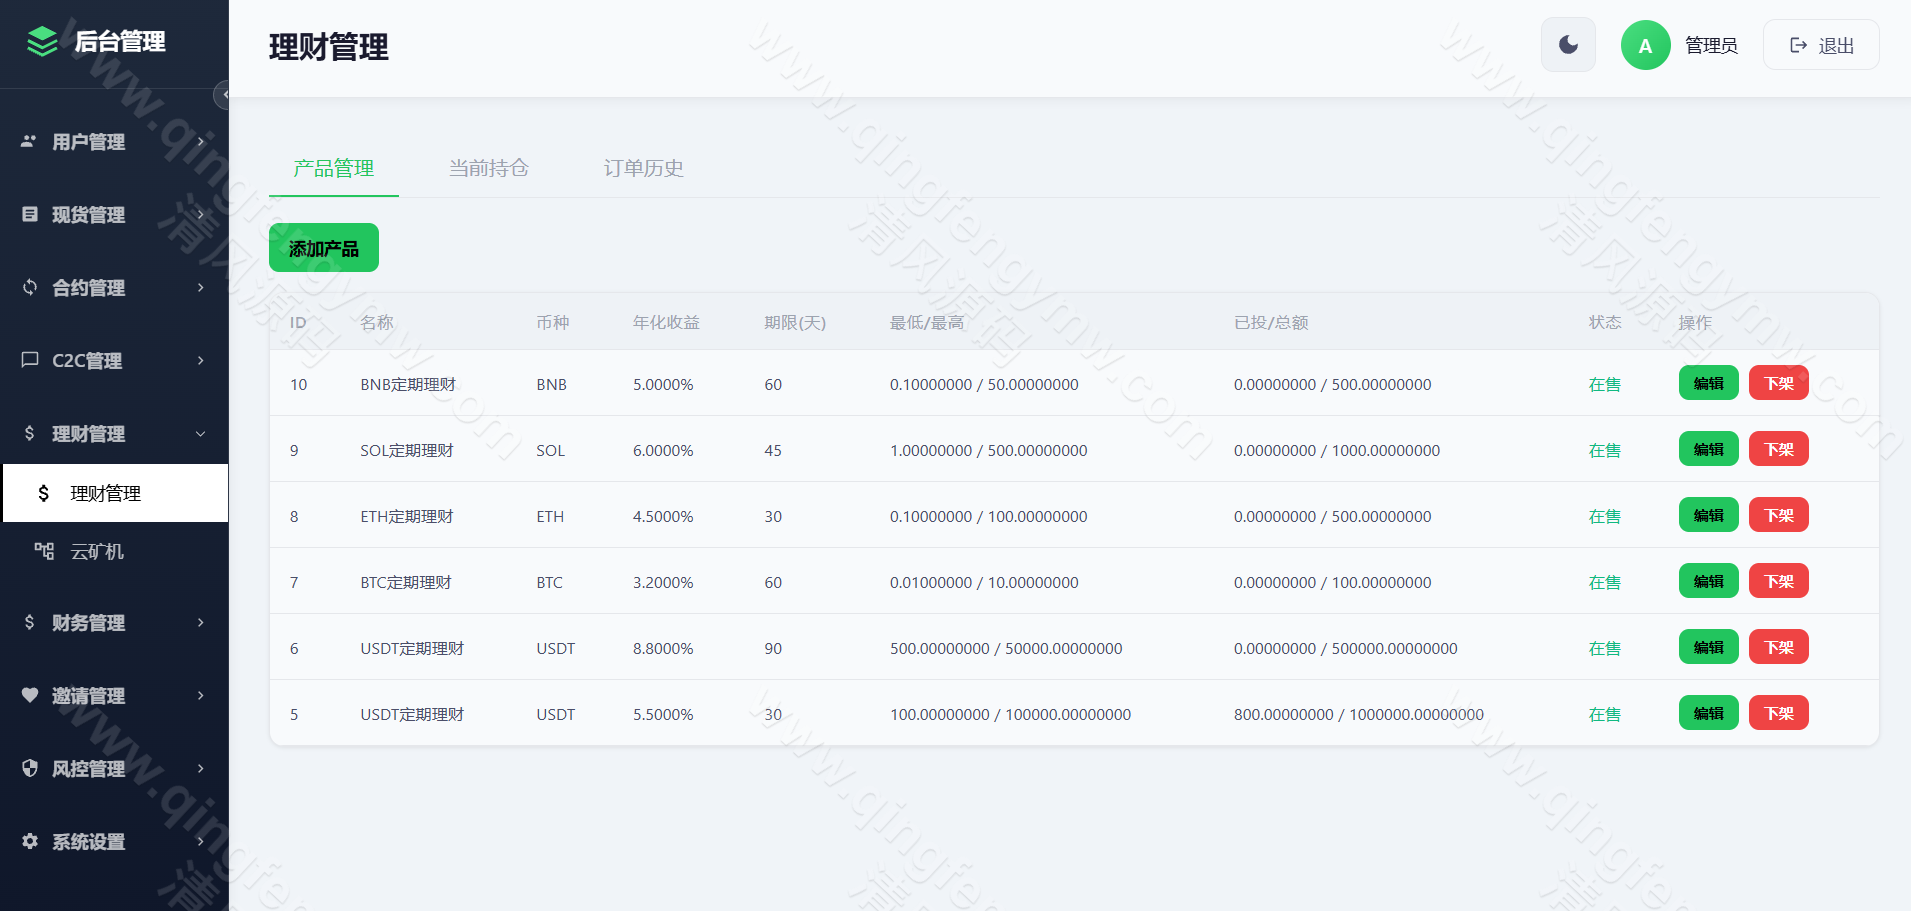Click the C2C管理 chat icon
The height and width of the screenshot is (911, 1911).
pyautogui.click(x=29, y=360)
